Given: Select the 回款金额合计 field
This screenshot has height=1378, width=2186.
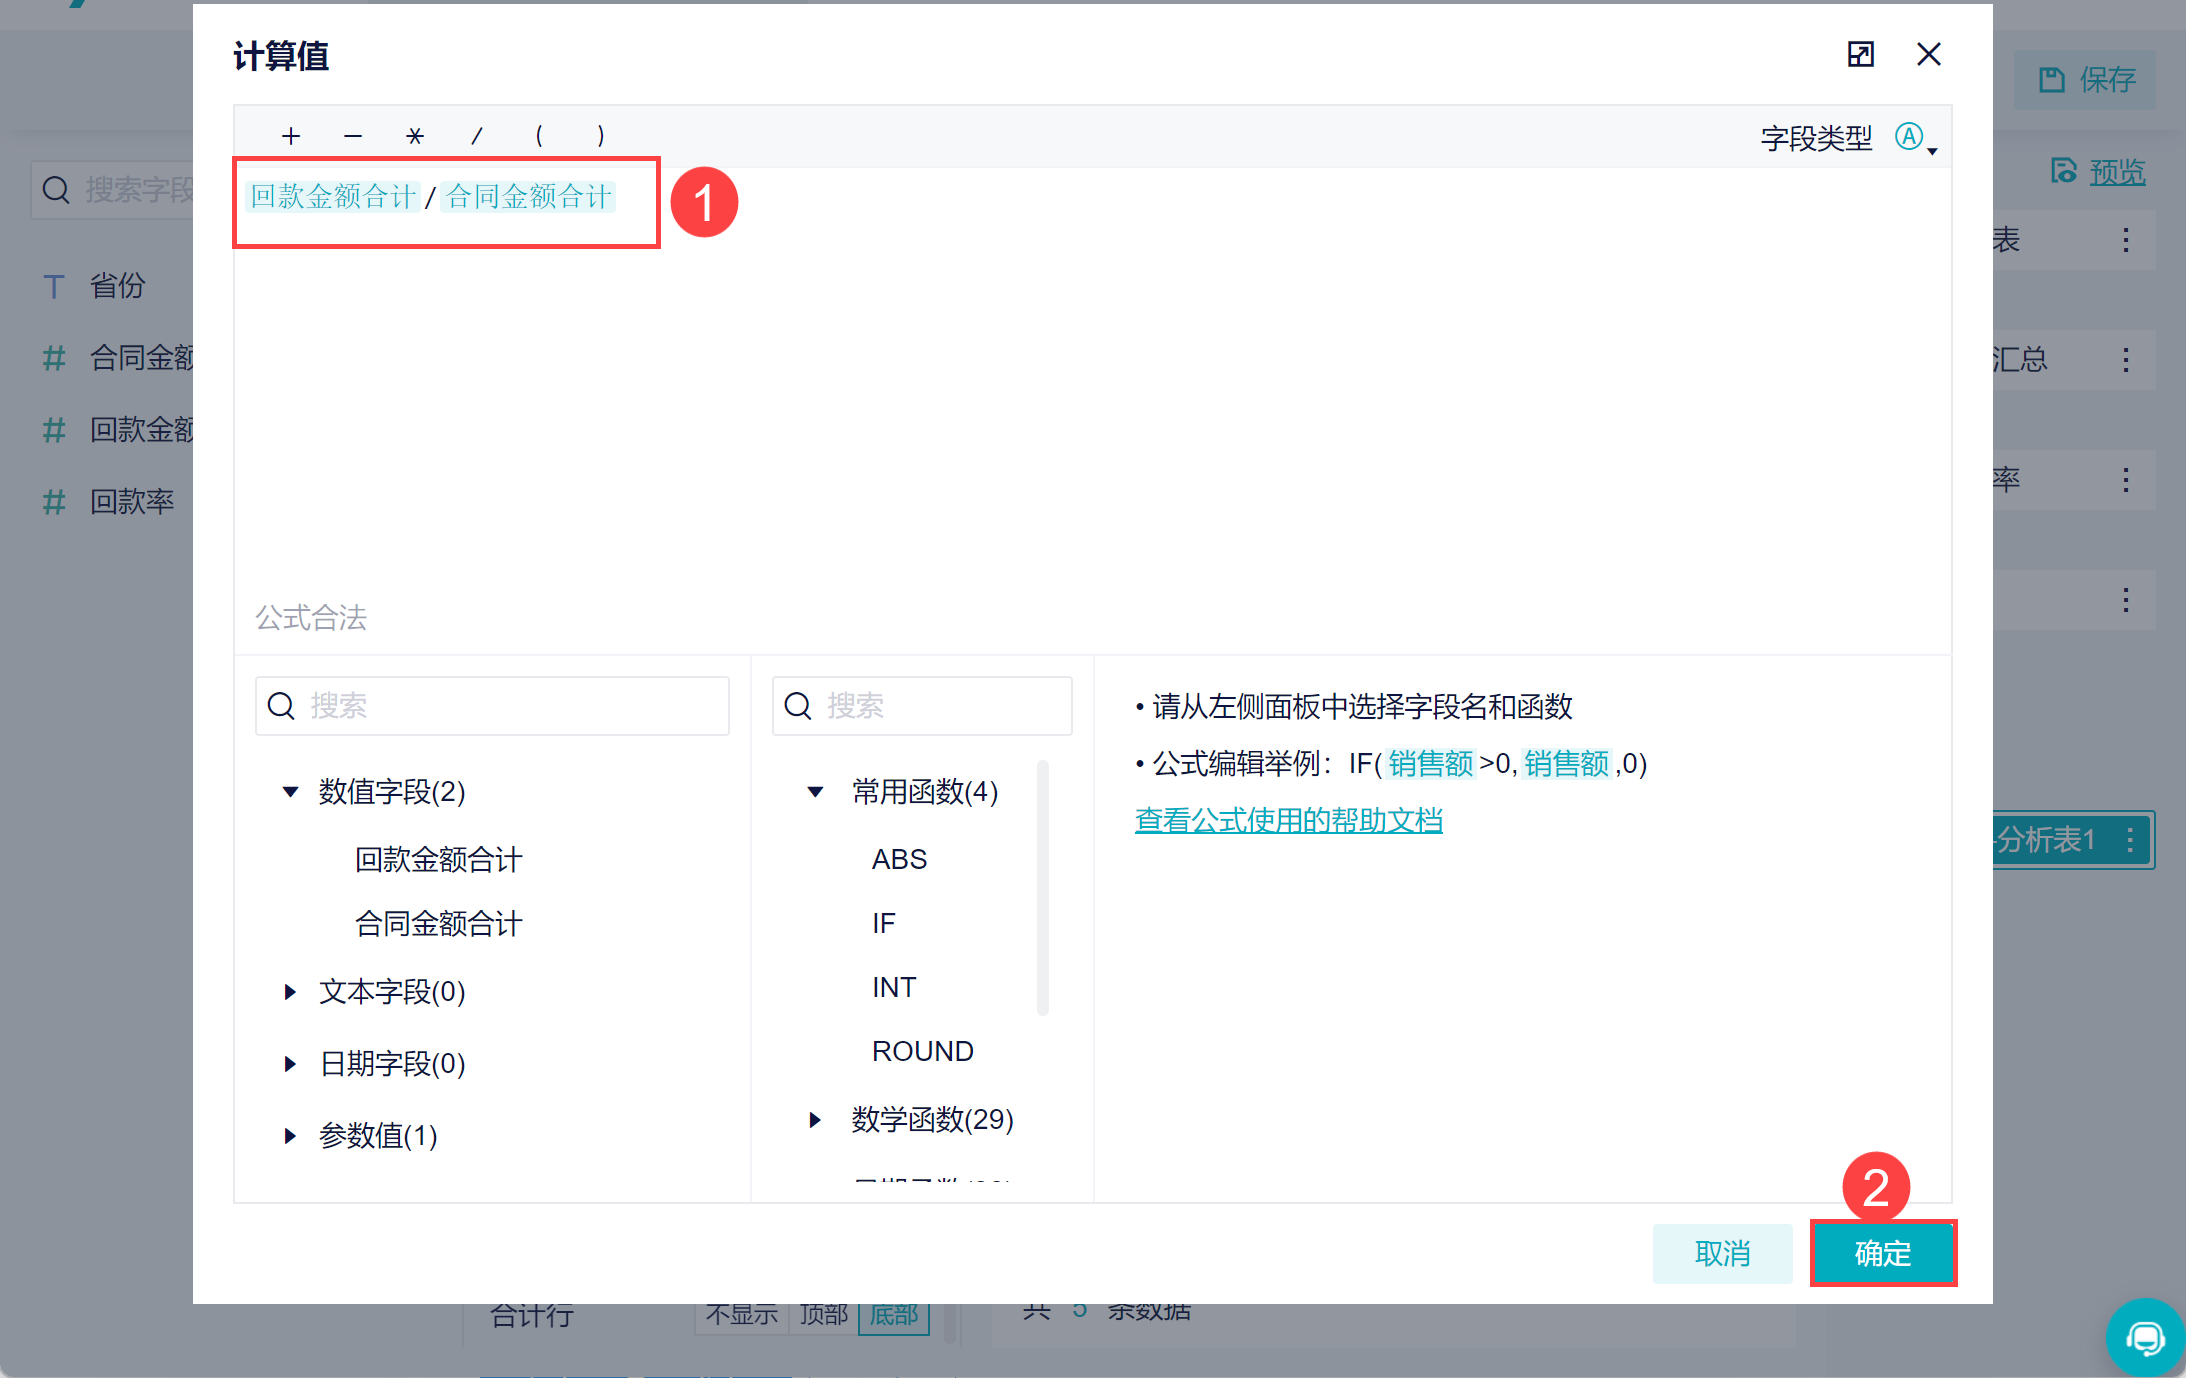Looking at the screenshot, I should pos(438,860).
